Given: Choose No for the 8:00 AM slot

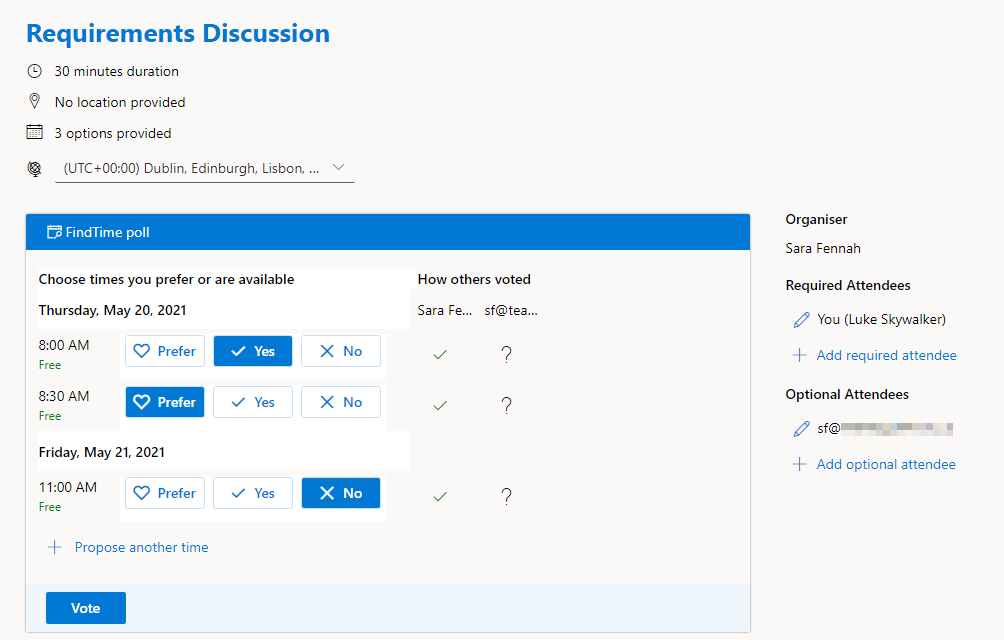Looking at the screenshot, I should pyautogui.click(x=341, y=352).
